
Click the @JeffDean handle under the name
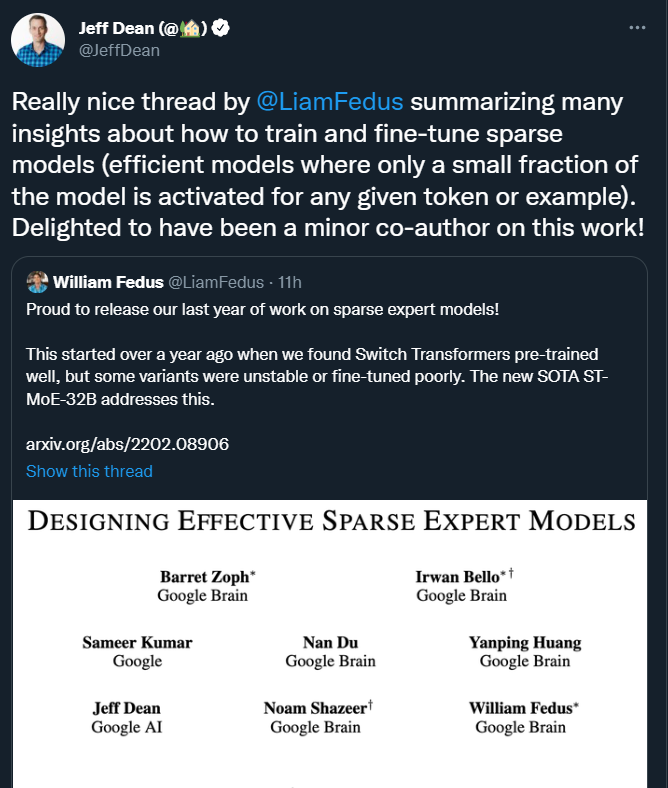(119, 50)
